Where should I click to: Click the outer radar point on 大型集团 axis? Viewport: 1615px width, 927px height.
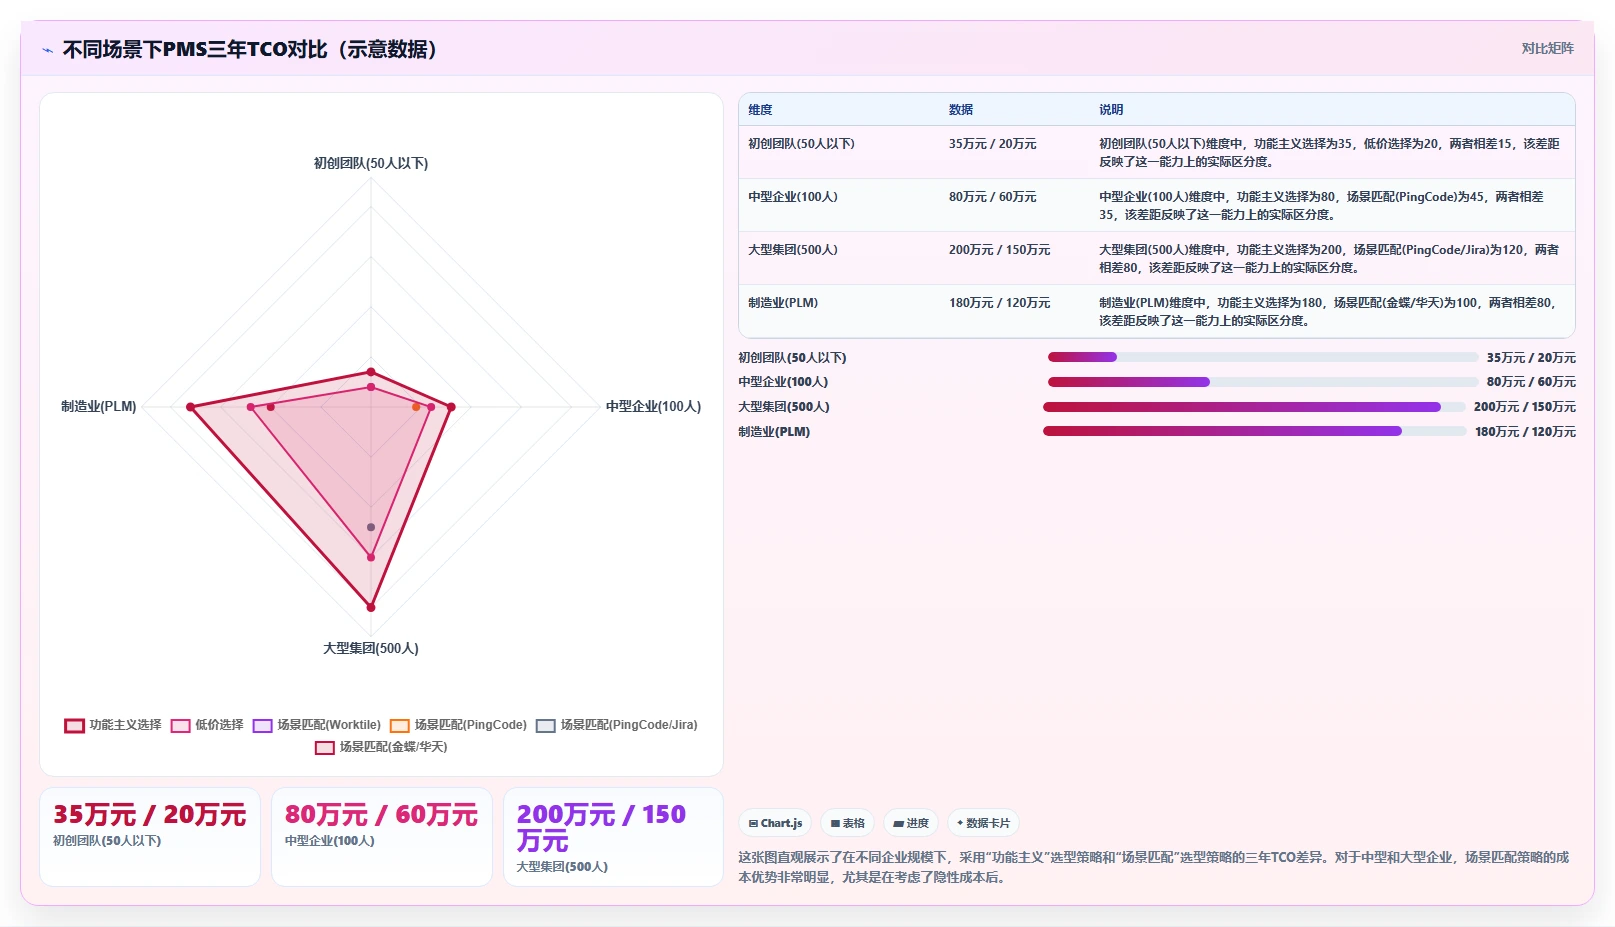pyautogui.click(x=371, y=607)
